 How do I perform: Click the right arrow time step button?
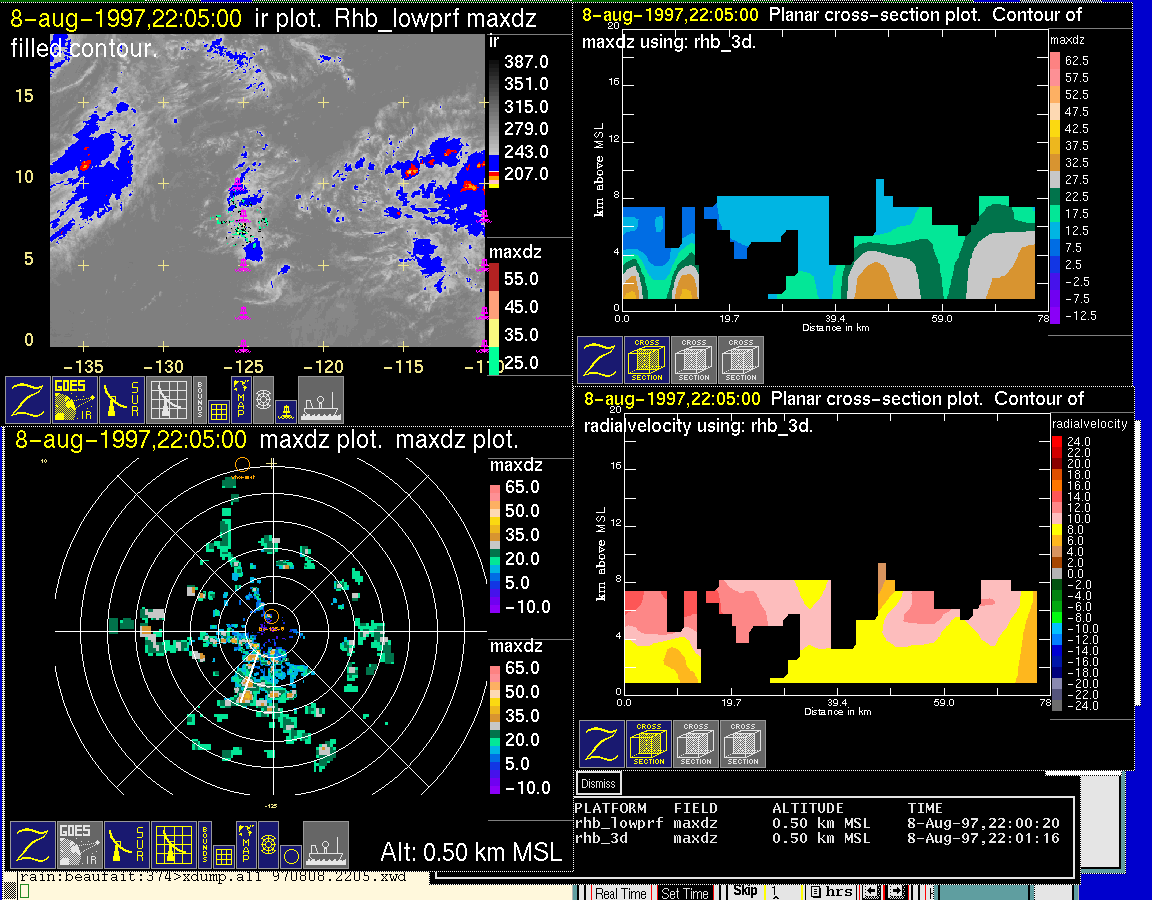[896, 892]
